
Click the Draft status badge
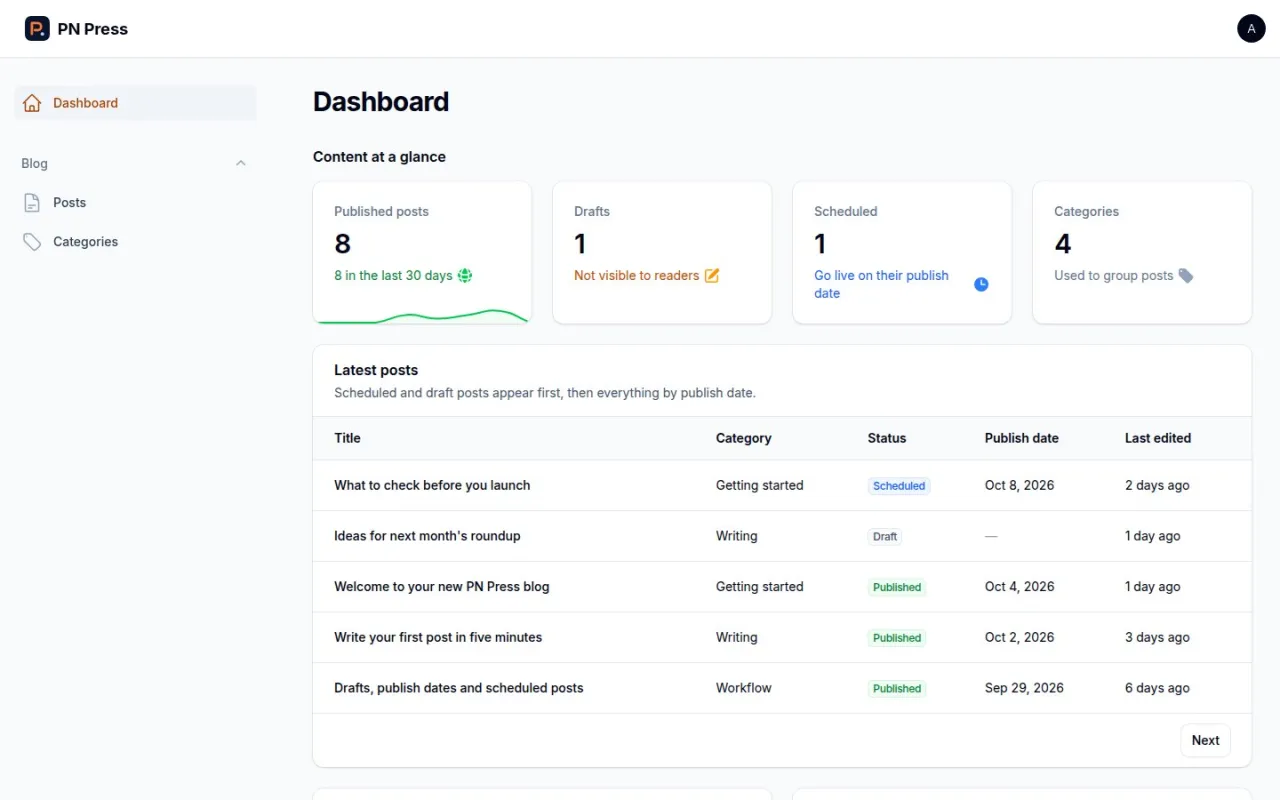click(885, 537)
